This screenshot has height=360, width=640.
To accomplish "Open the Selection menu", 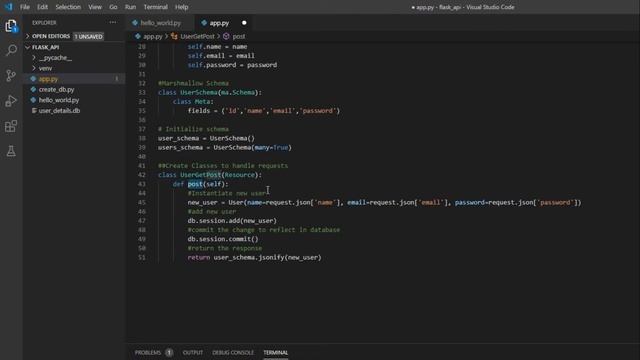I will [x=68, y=7].
